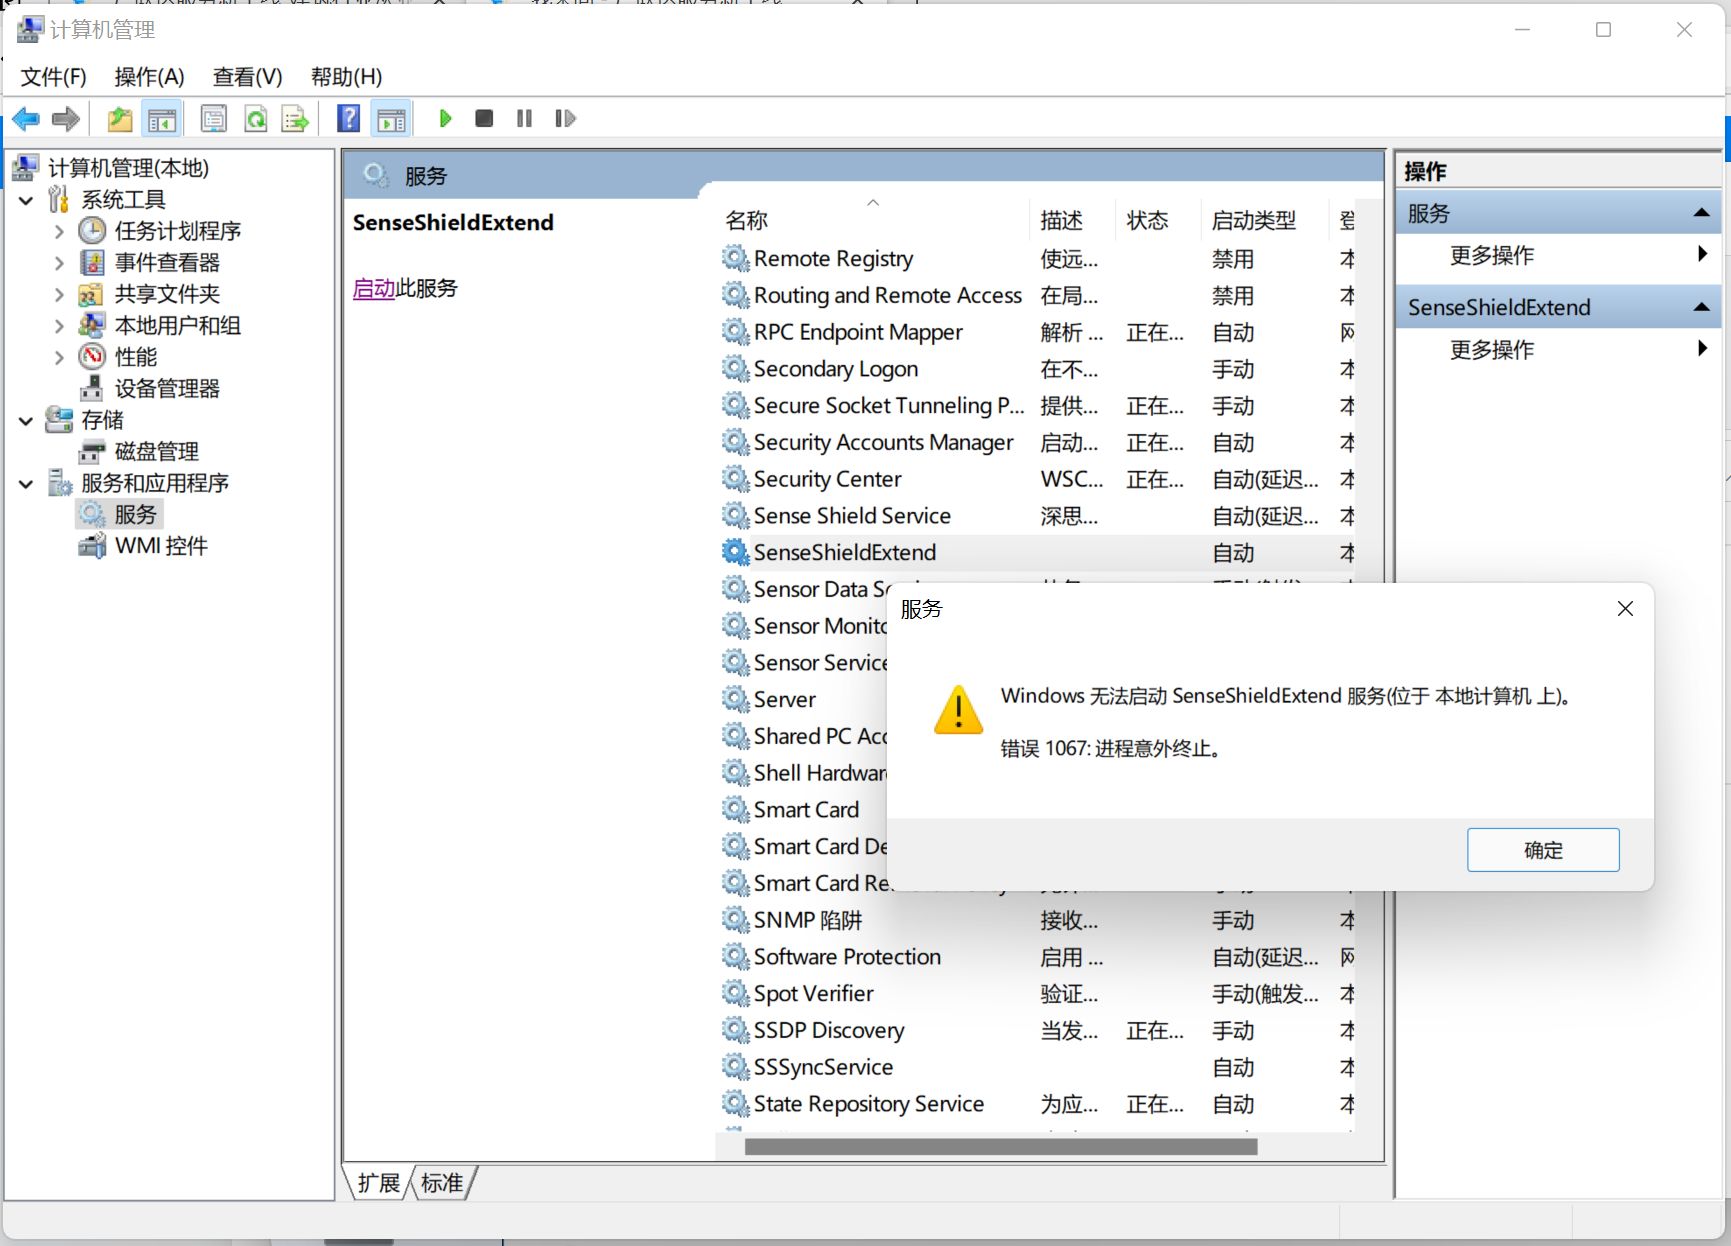Select the SSDP Discovery service
This screenshot has height=1246, width=1731.
(x=1037, y=1031)
